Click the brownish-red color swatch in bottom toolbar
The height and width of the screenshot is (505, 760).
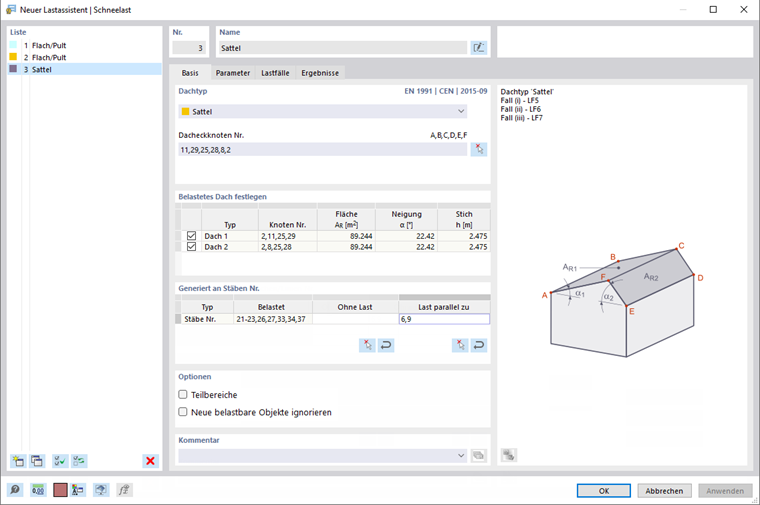pyautogui.click(x=60, y=490)
